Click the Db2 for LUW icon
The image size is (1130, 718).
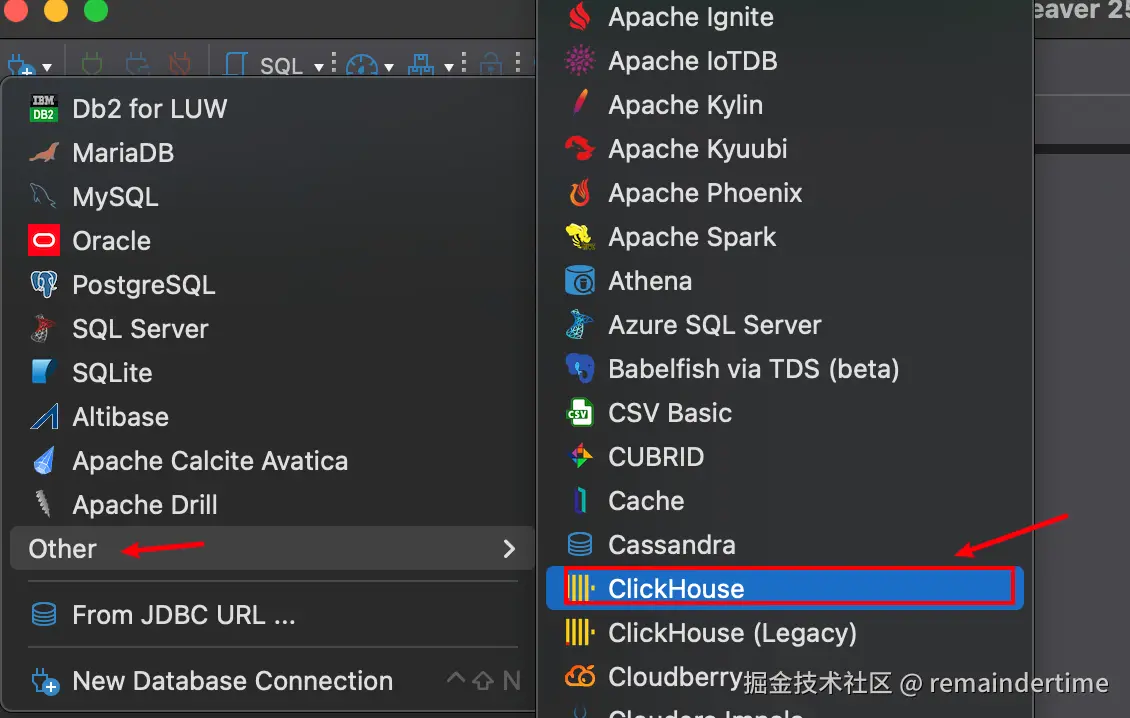point(43,108)
